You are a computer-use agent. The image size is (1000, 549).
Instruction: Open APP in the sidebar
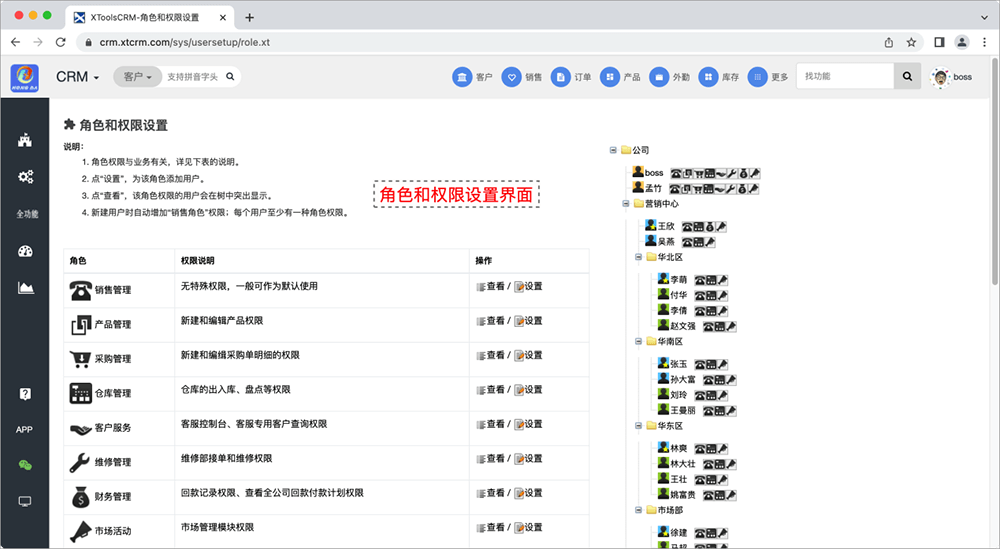tap(24, 430)
